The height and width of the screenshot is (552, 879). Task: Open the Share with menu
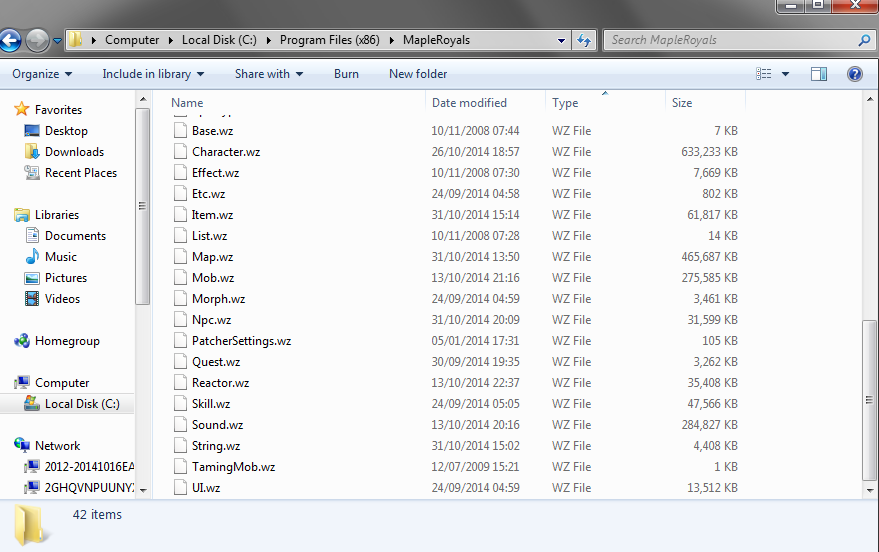(x=269, y=74)
